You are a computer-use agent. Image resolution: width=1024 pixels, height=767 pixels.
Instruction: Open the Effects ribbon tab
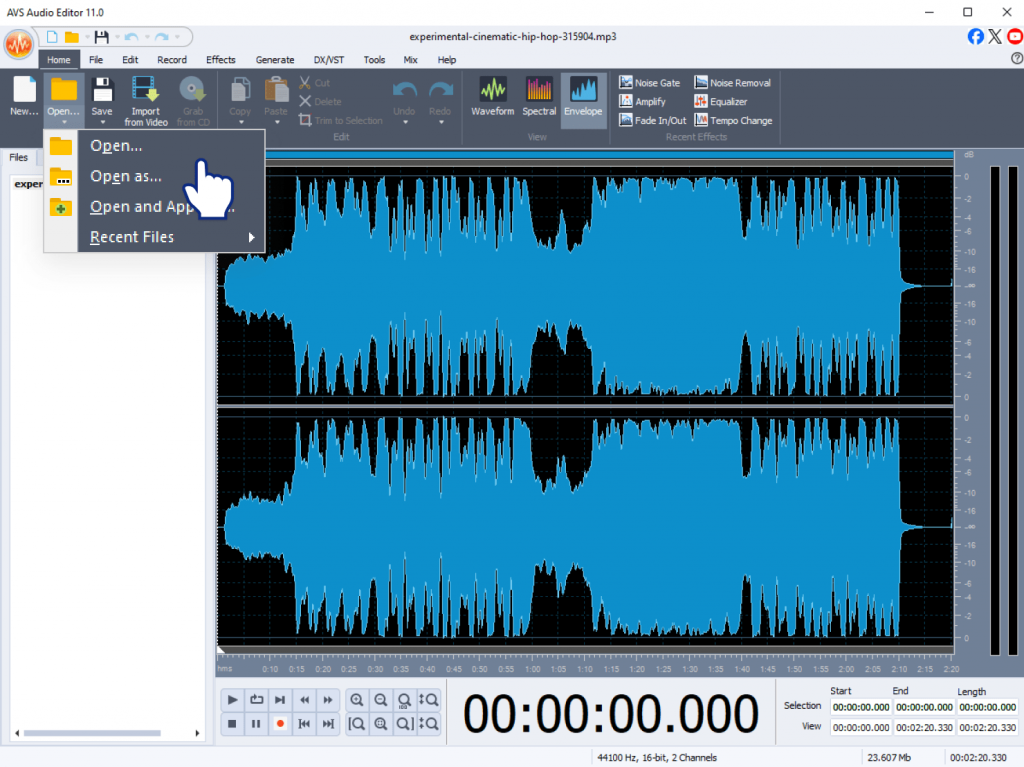pyautogui.click(x=220, y=60)
